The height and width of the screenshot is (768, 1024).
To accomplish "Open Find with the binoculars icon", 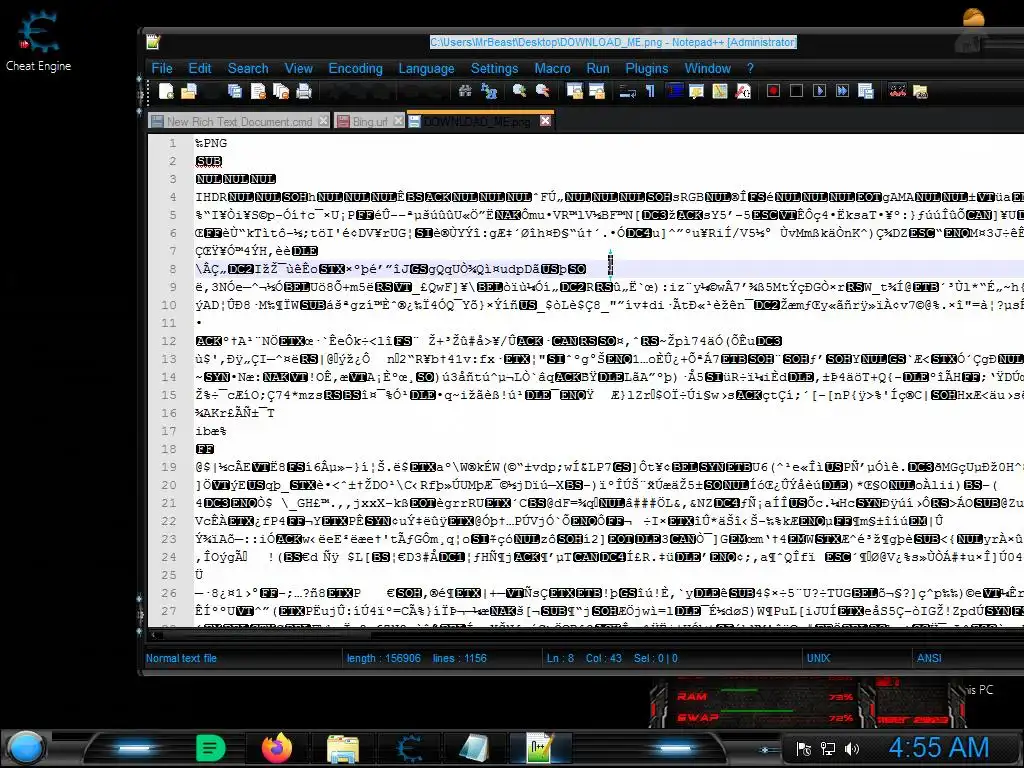I will point(465,91).
